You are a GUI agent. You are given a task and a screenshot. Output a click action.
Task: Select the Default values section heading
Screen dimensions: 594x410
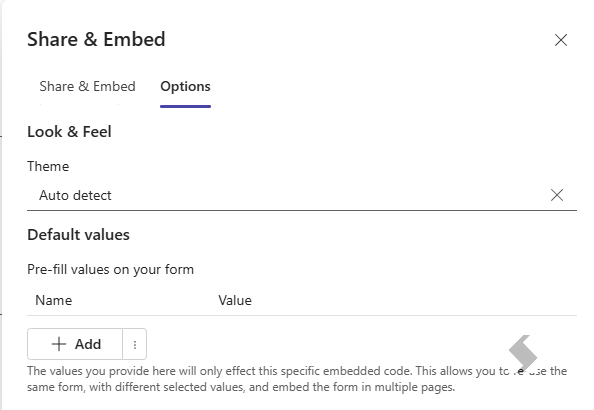pyautogui.click(x=78, y=235)
